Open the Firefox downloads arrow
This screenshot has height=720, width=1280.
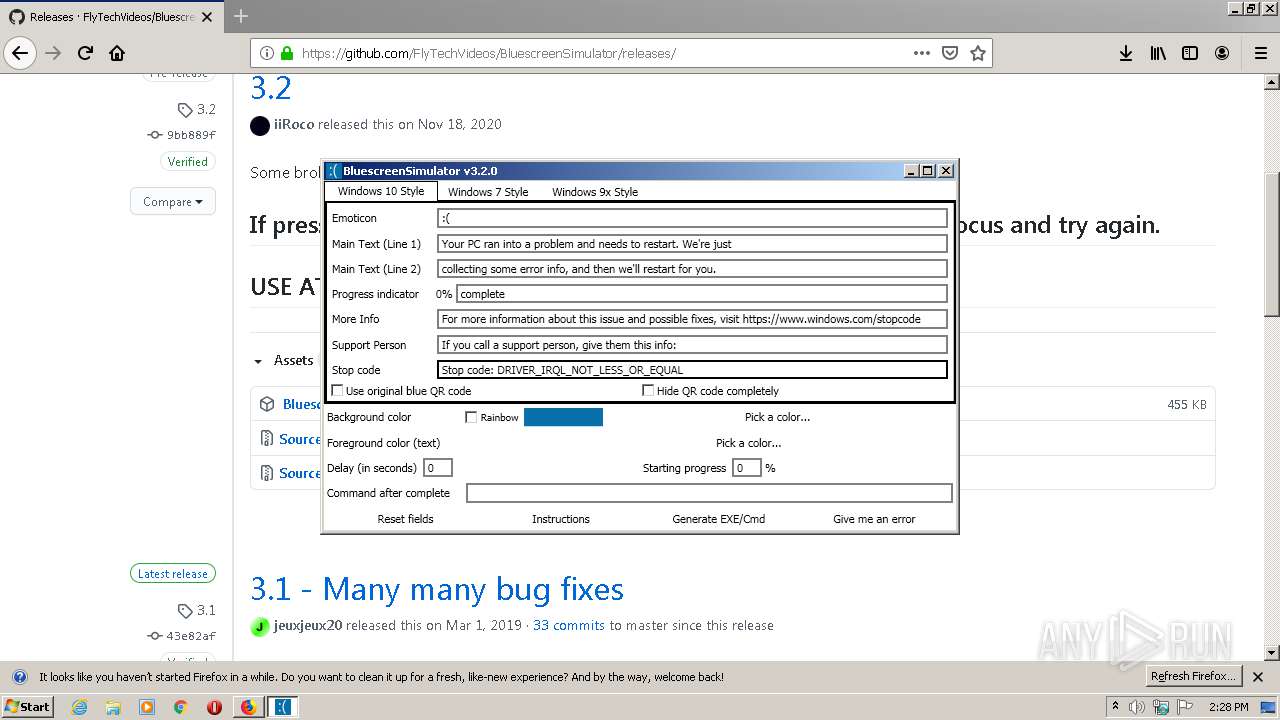[x=1126, y=53]
